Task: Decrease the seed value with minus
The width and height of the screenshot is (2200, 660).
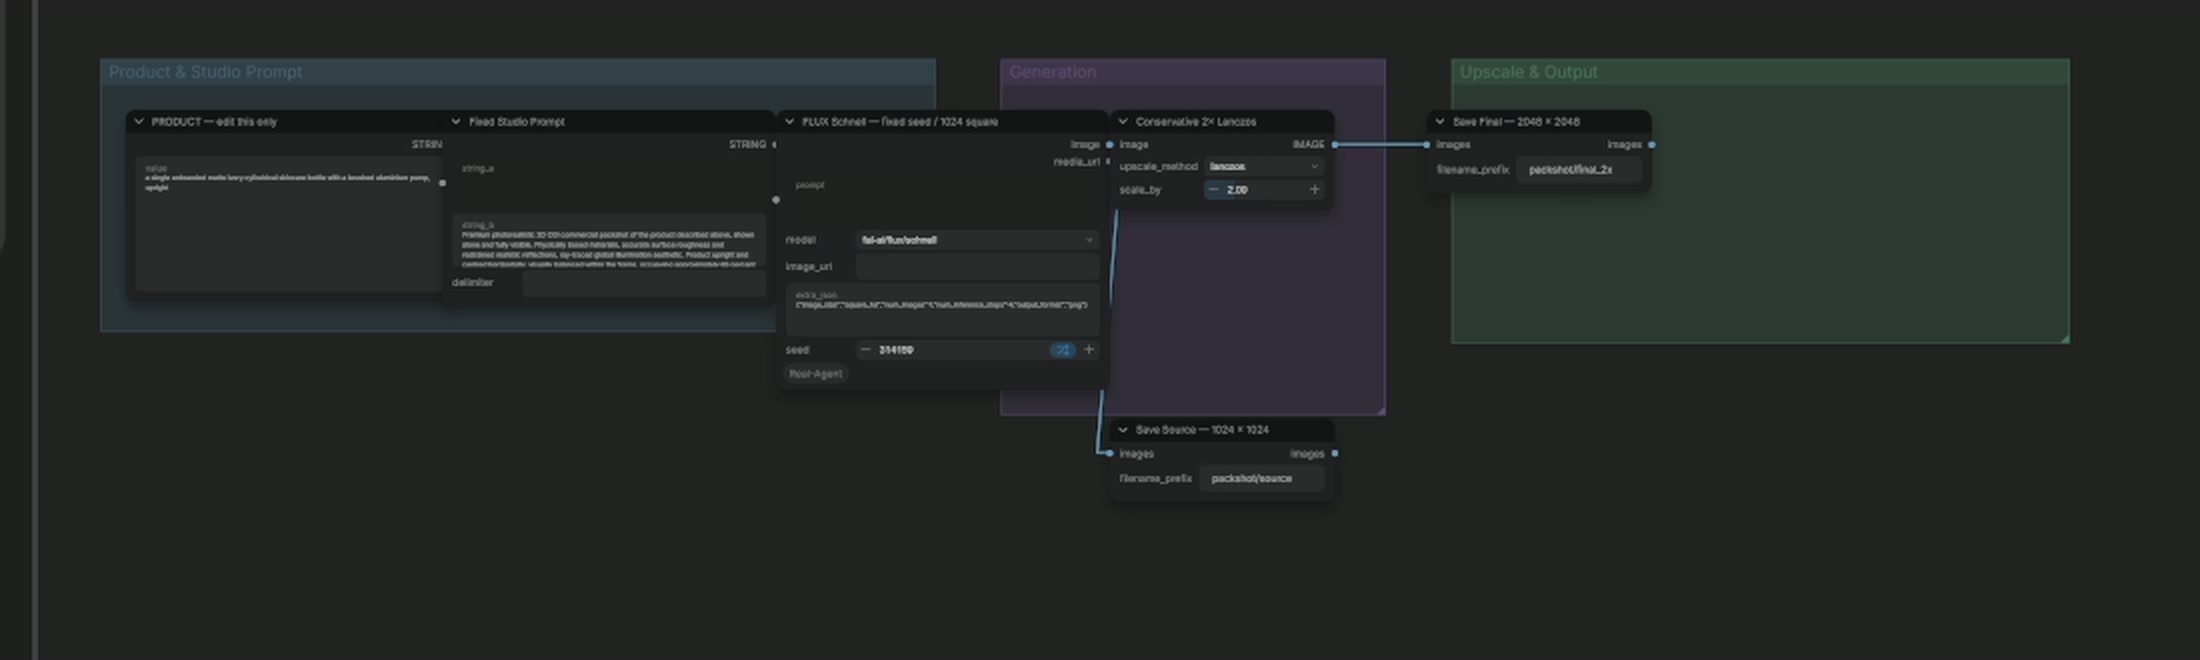Action: coord(865,350)
